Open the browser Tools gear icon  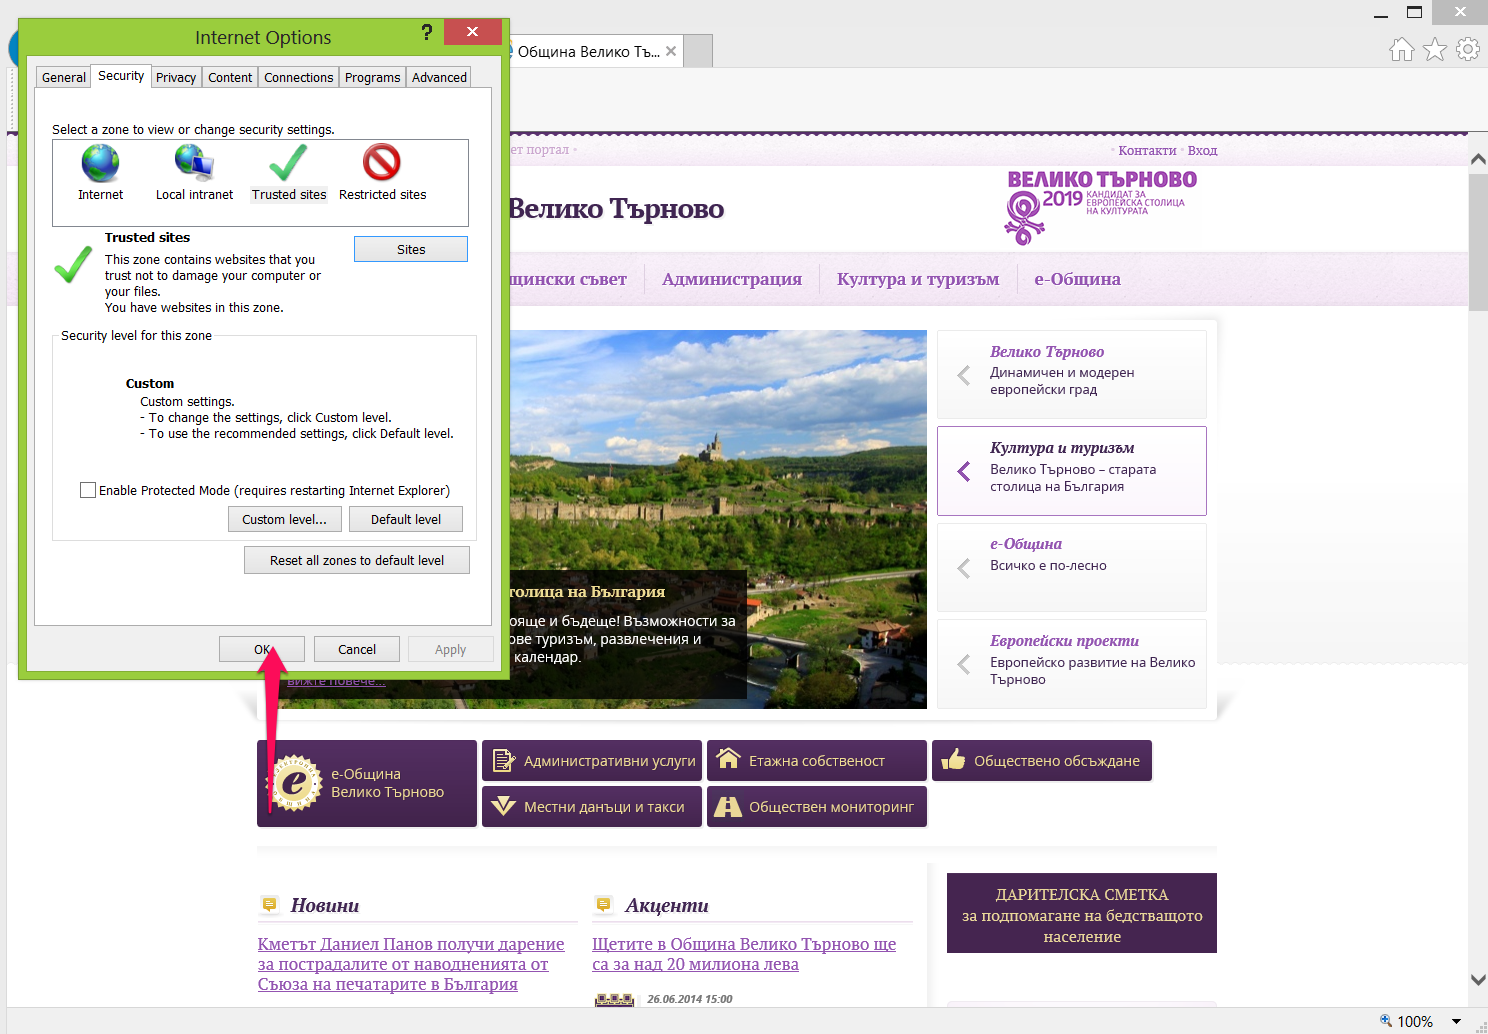coord(1468,49)
